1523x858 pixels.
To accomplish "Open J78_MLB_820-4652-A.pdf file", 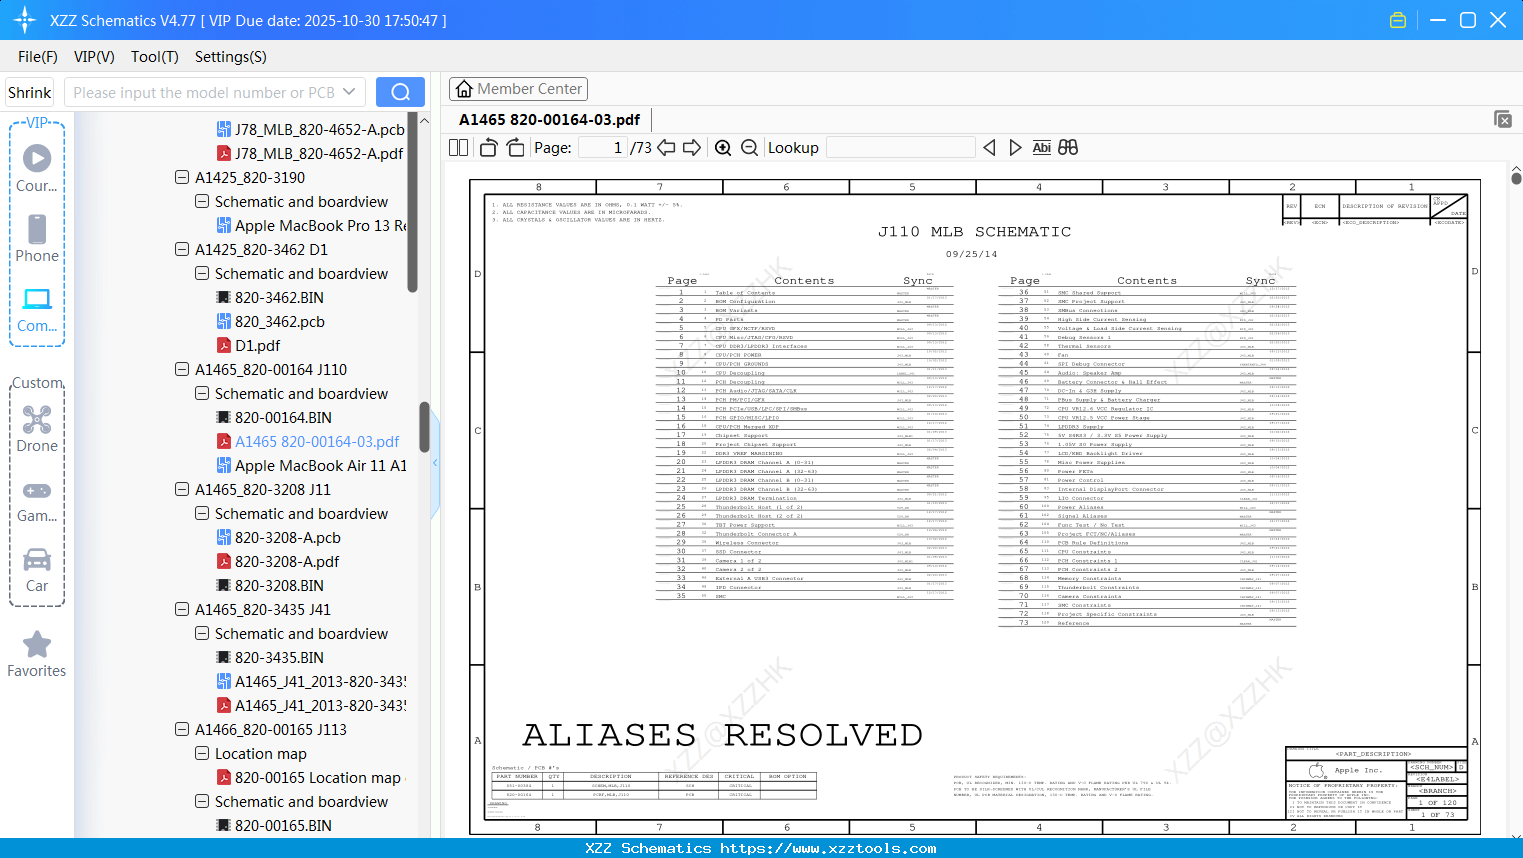I will [310, 153].
